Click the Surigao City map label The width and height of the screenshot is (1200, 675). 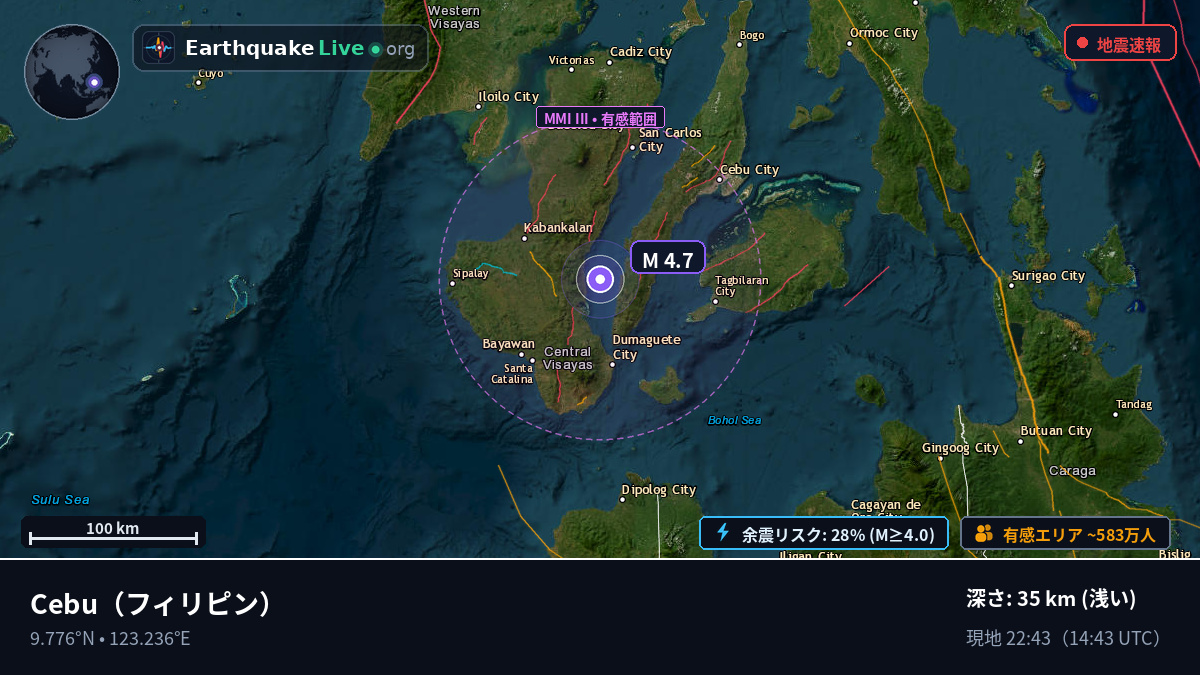(1048, 276)
